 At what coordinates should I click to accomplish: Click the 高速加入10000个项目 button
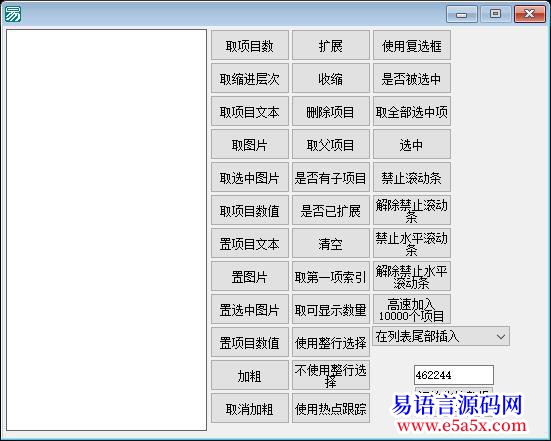pyautogui.click(x=411, y=310)
